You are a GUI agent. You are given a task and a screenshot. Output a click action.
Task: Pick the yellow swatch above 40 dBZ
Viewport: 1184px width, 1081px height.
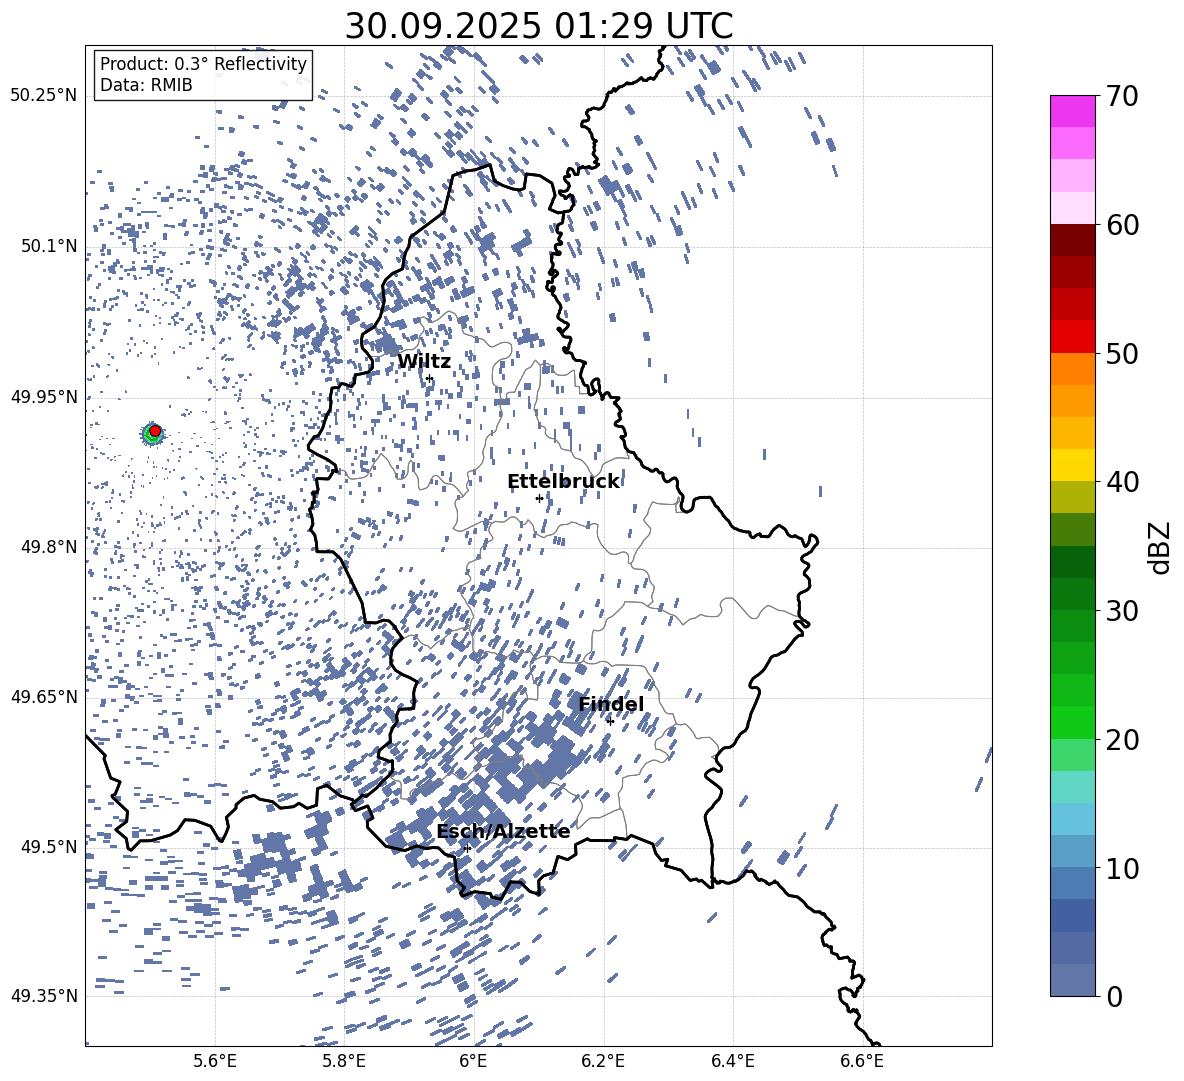click(x=1073, y=465)
